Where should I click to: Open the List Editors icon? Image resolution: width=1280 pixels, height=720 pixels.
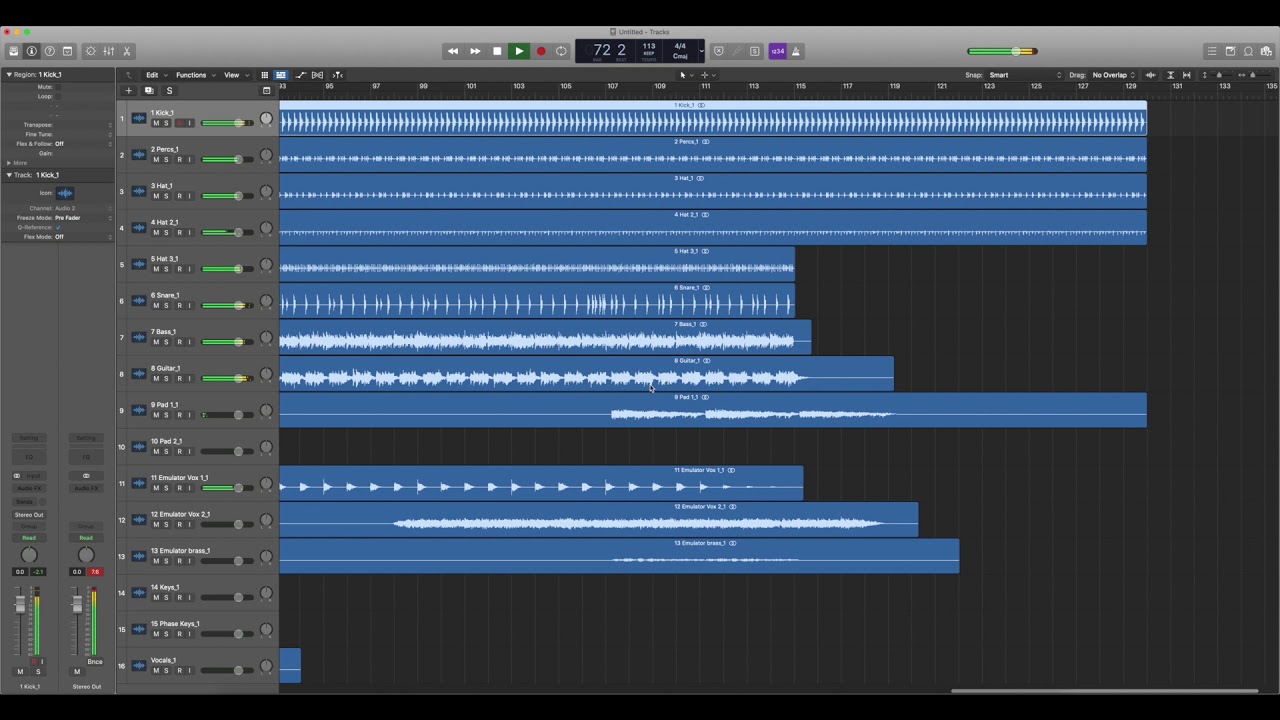(x=1212, y=51)
